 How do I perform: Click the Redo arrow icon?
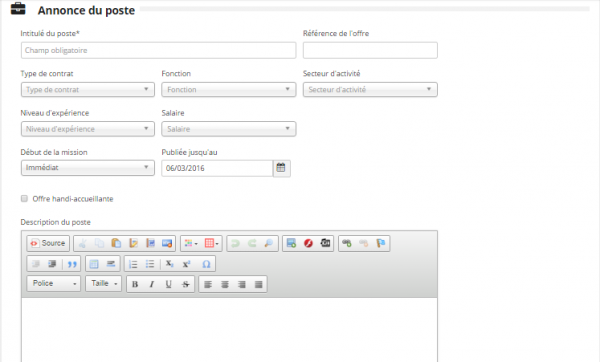[x=252, y=243]
